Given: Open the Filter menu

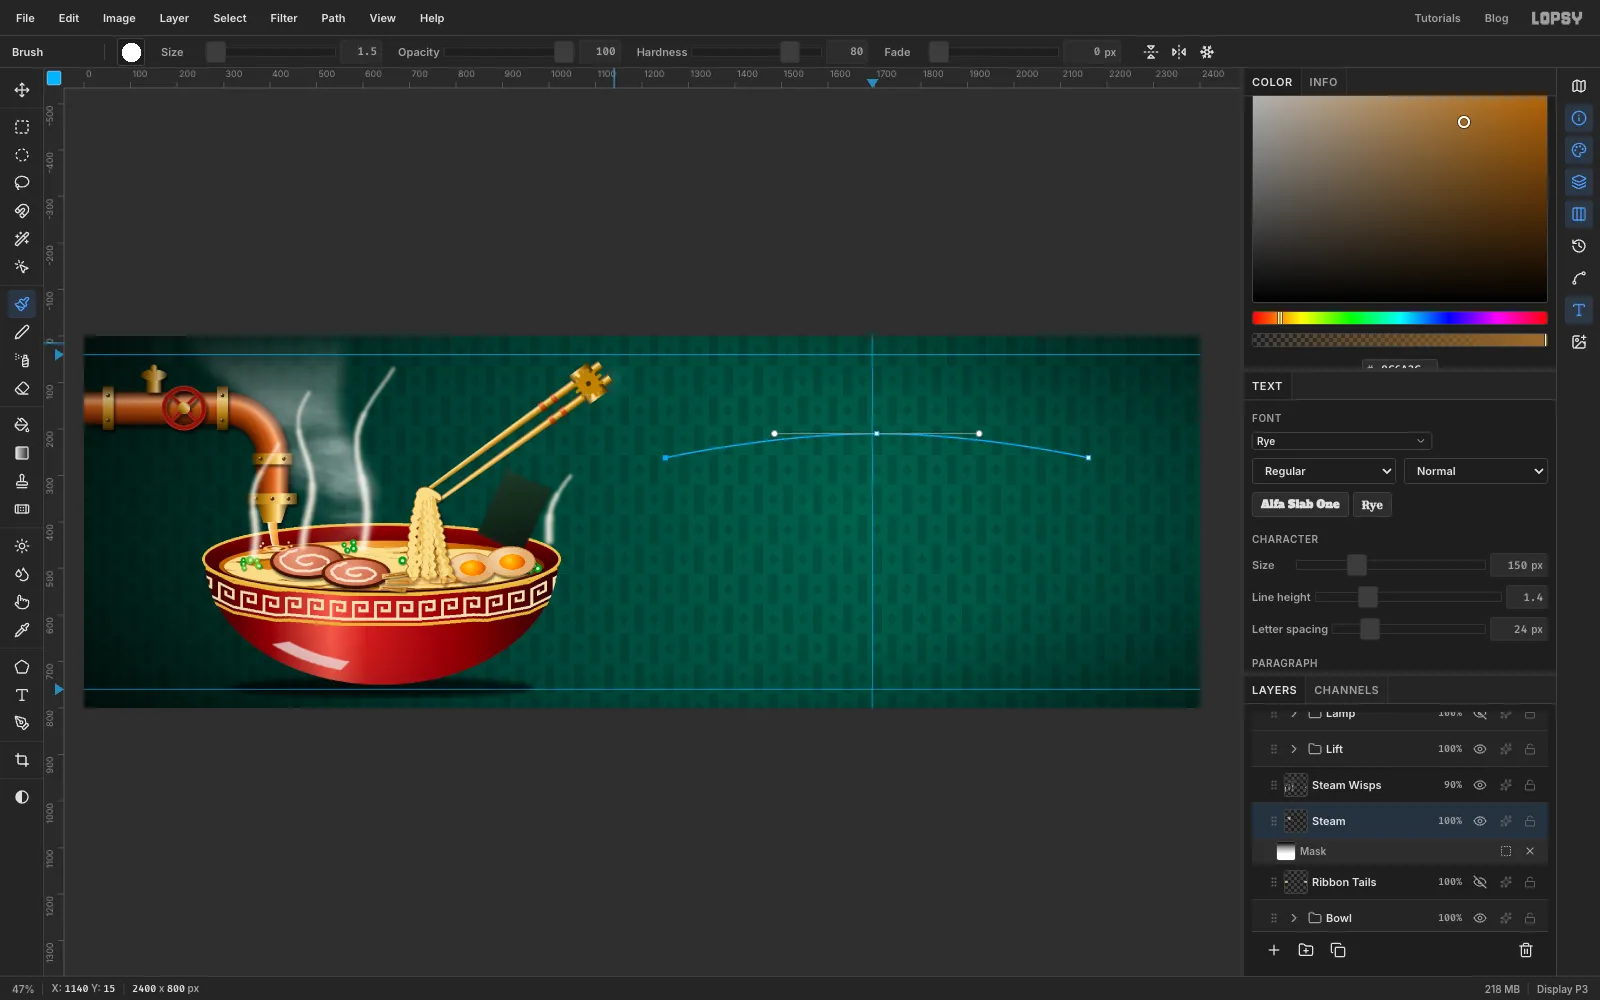Looking at the screenshot, I should point(284,18).
